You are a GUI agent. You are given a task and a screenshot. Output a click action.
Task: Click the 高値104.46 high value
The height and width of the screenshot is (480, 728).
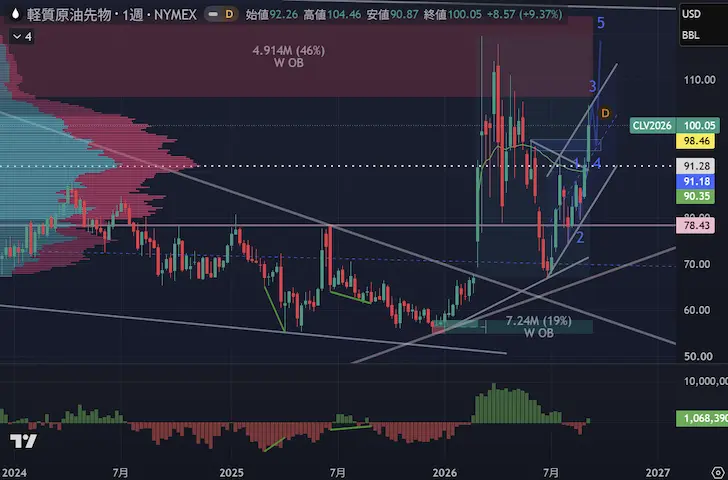pyautogui.click(x=332, y=14)
